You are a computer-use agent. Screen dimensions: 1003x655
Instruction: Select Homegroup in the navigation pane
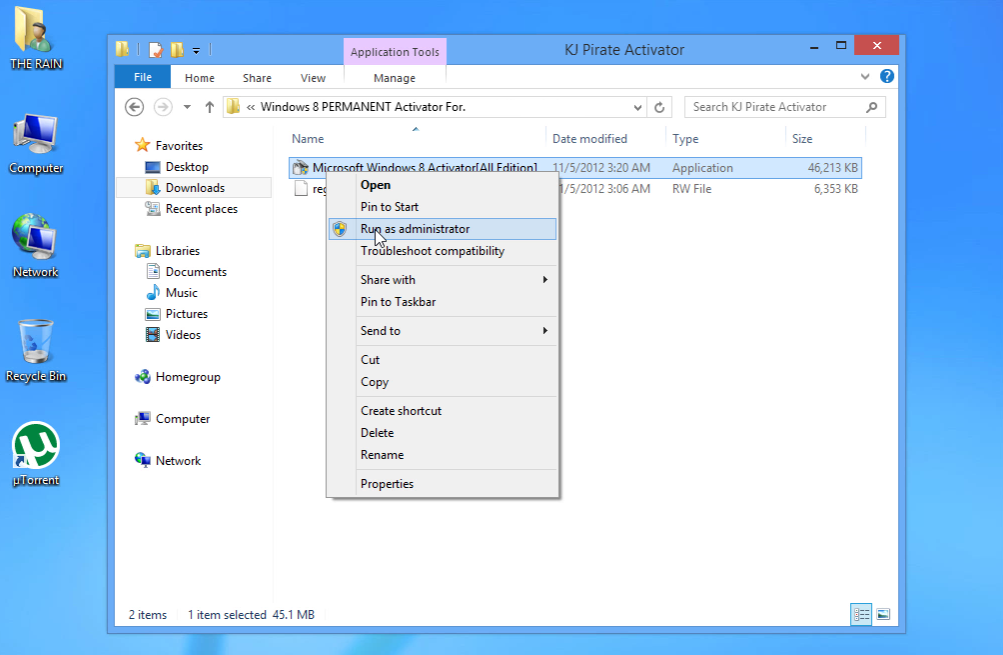pos(187,377)
